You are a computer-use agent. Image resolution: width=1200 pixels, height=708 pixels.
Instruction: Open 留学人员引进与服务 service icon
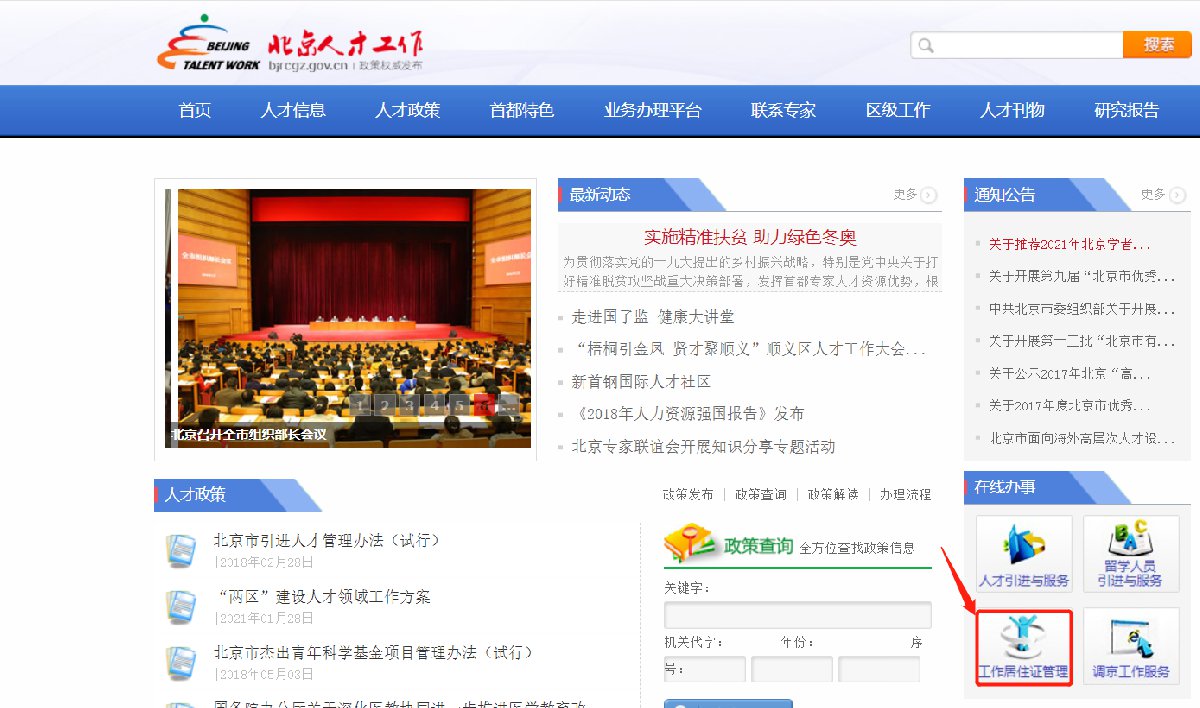(x=1131, y=553)
